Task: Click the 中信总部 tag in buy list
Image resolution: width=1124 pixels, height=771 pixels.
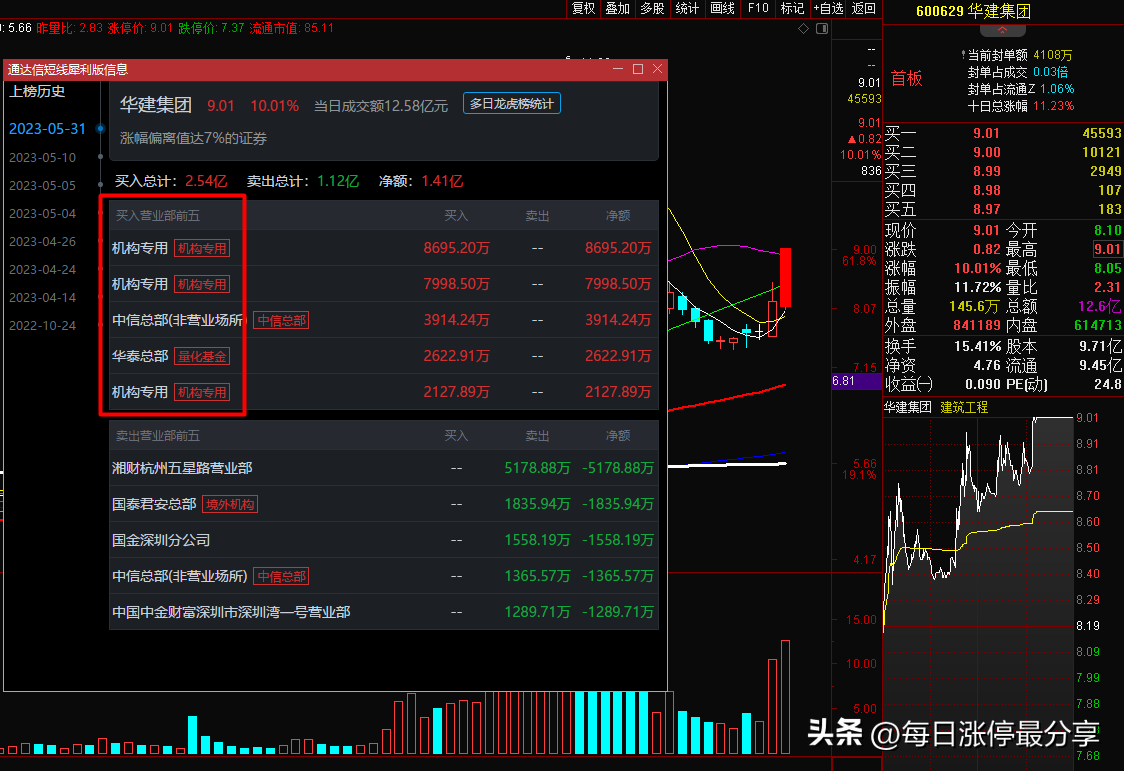Action: (281, 320)
